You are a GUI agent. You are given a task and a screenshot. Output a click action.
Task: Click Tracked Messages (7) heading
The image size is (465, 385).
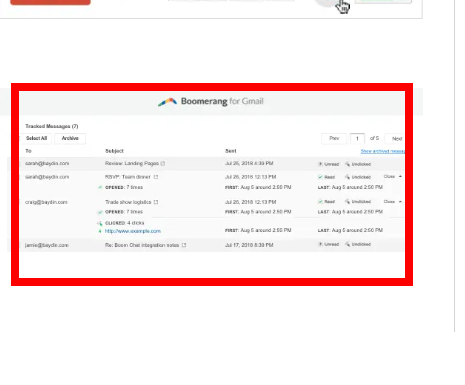pyautogui.click(x=52, y=126)
